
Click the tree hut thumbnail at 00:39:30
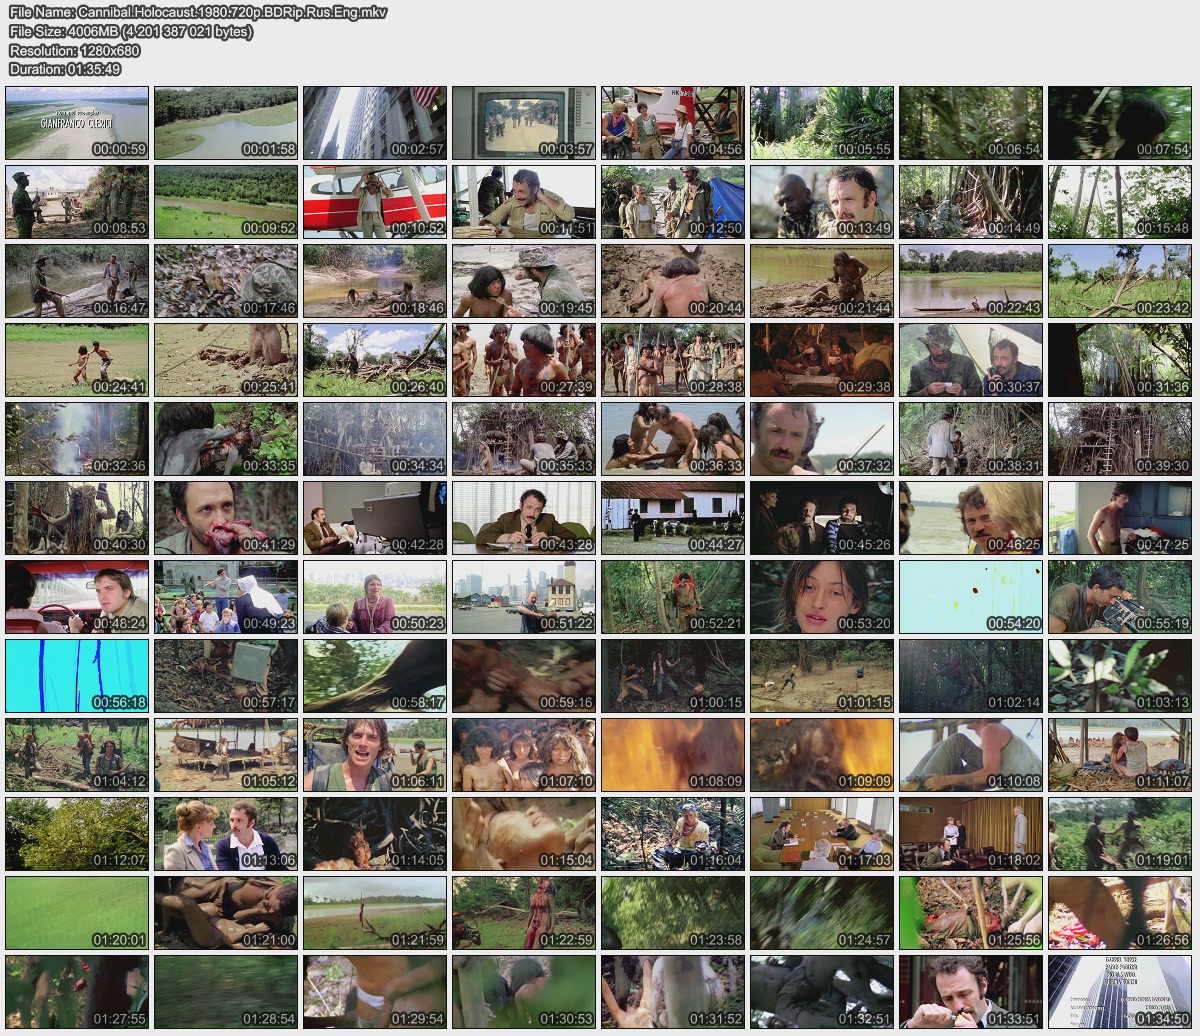1120,439
